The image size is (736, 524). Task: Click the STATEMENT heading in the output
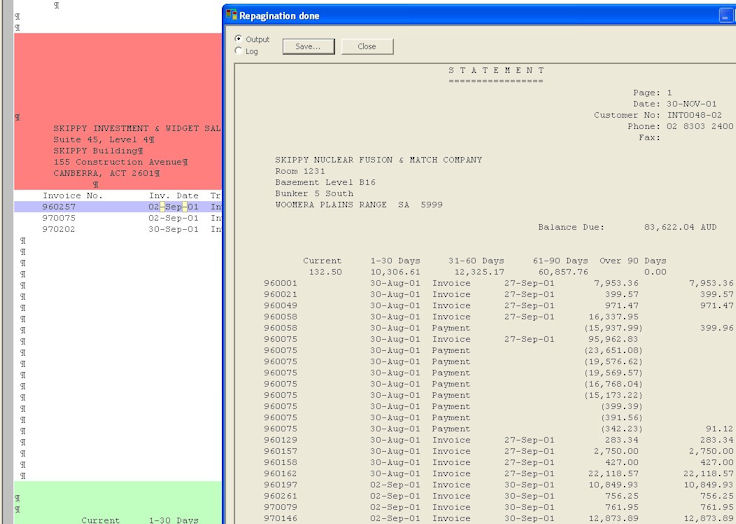(496, 70)
